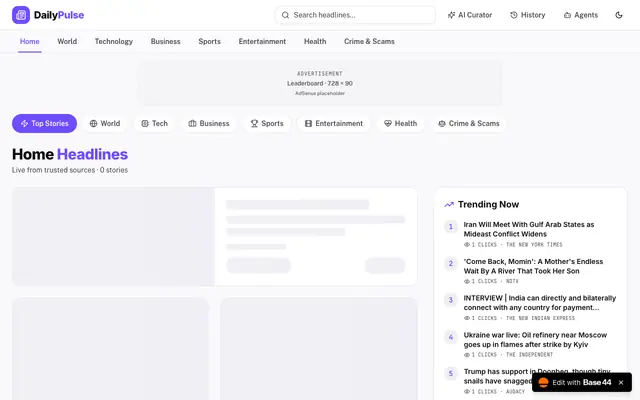Filter headlines by Entertainment chip

tap(334, 124)
